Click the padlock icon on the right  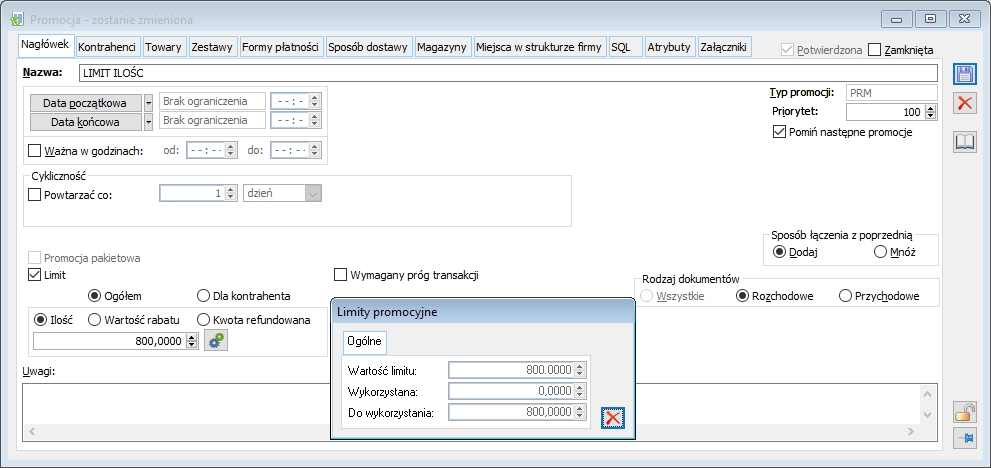tap(964, 412)
